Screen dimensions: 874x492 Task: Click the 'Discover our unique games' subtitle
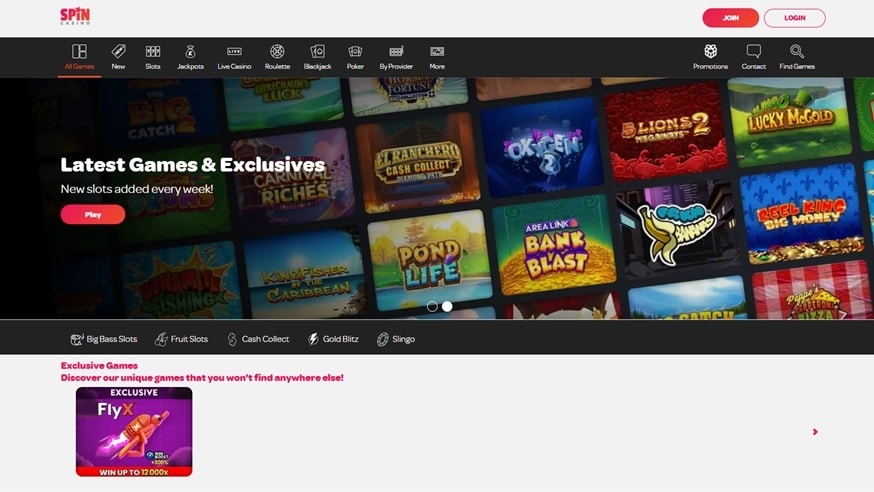pyautogui.click(x=202, y=378)
